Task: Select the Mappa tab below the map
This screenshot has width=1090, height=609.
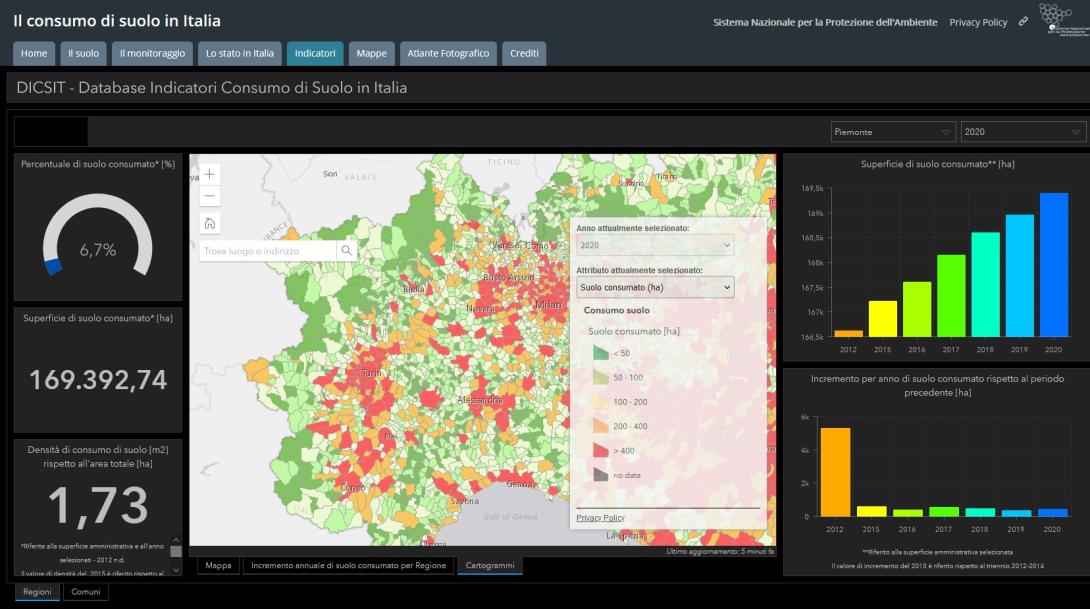Action: tap(218, 566)
